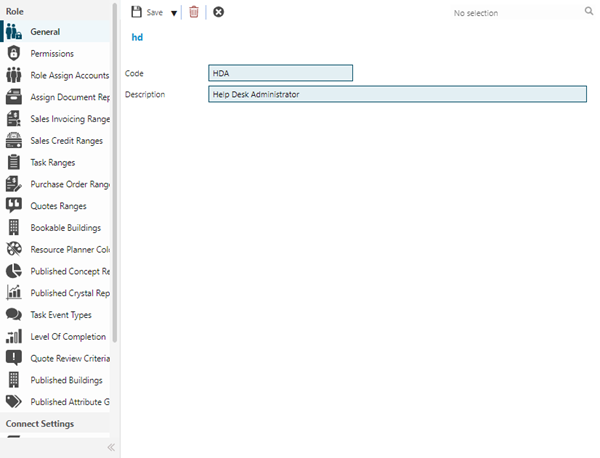The image size is (600, 458).
Task: Click the Bookable Buildings icon
Action: [14, 228]
